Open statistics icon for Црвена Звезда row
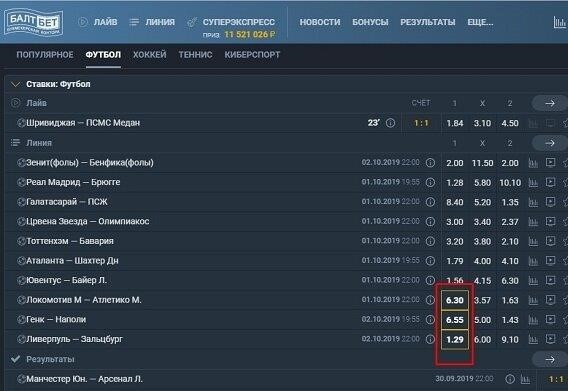The width and height of the screenshot is (568, 391). point(533,221)
